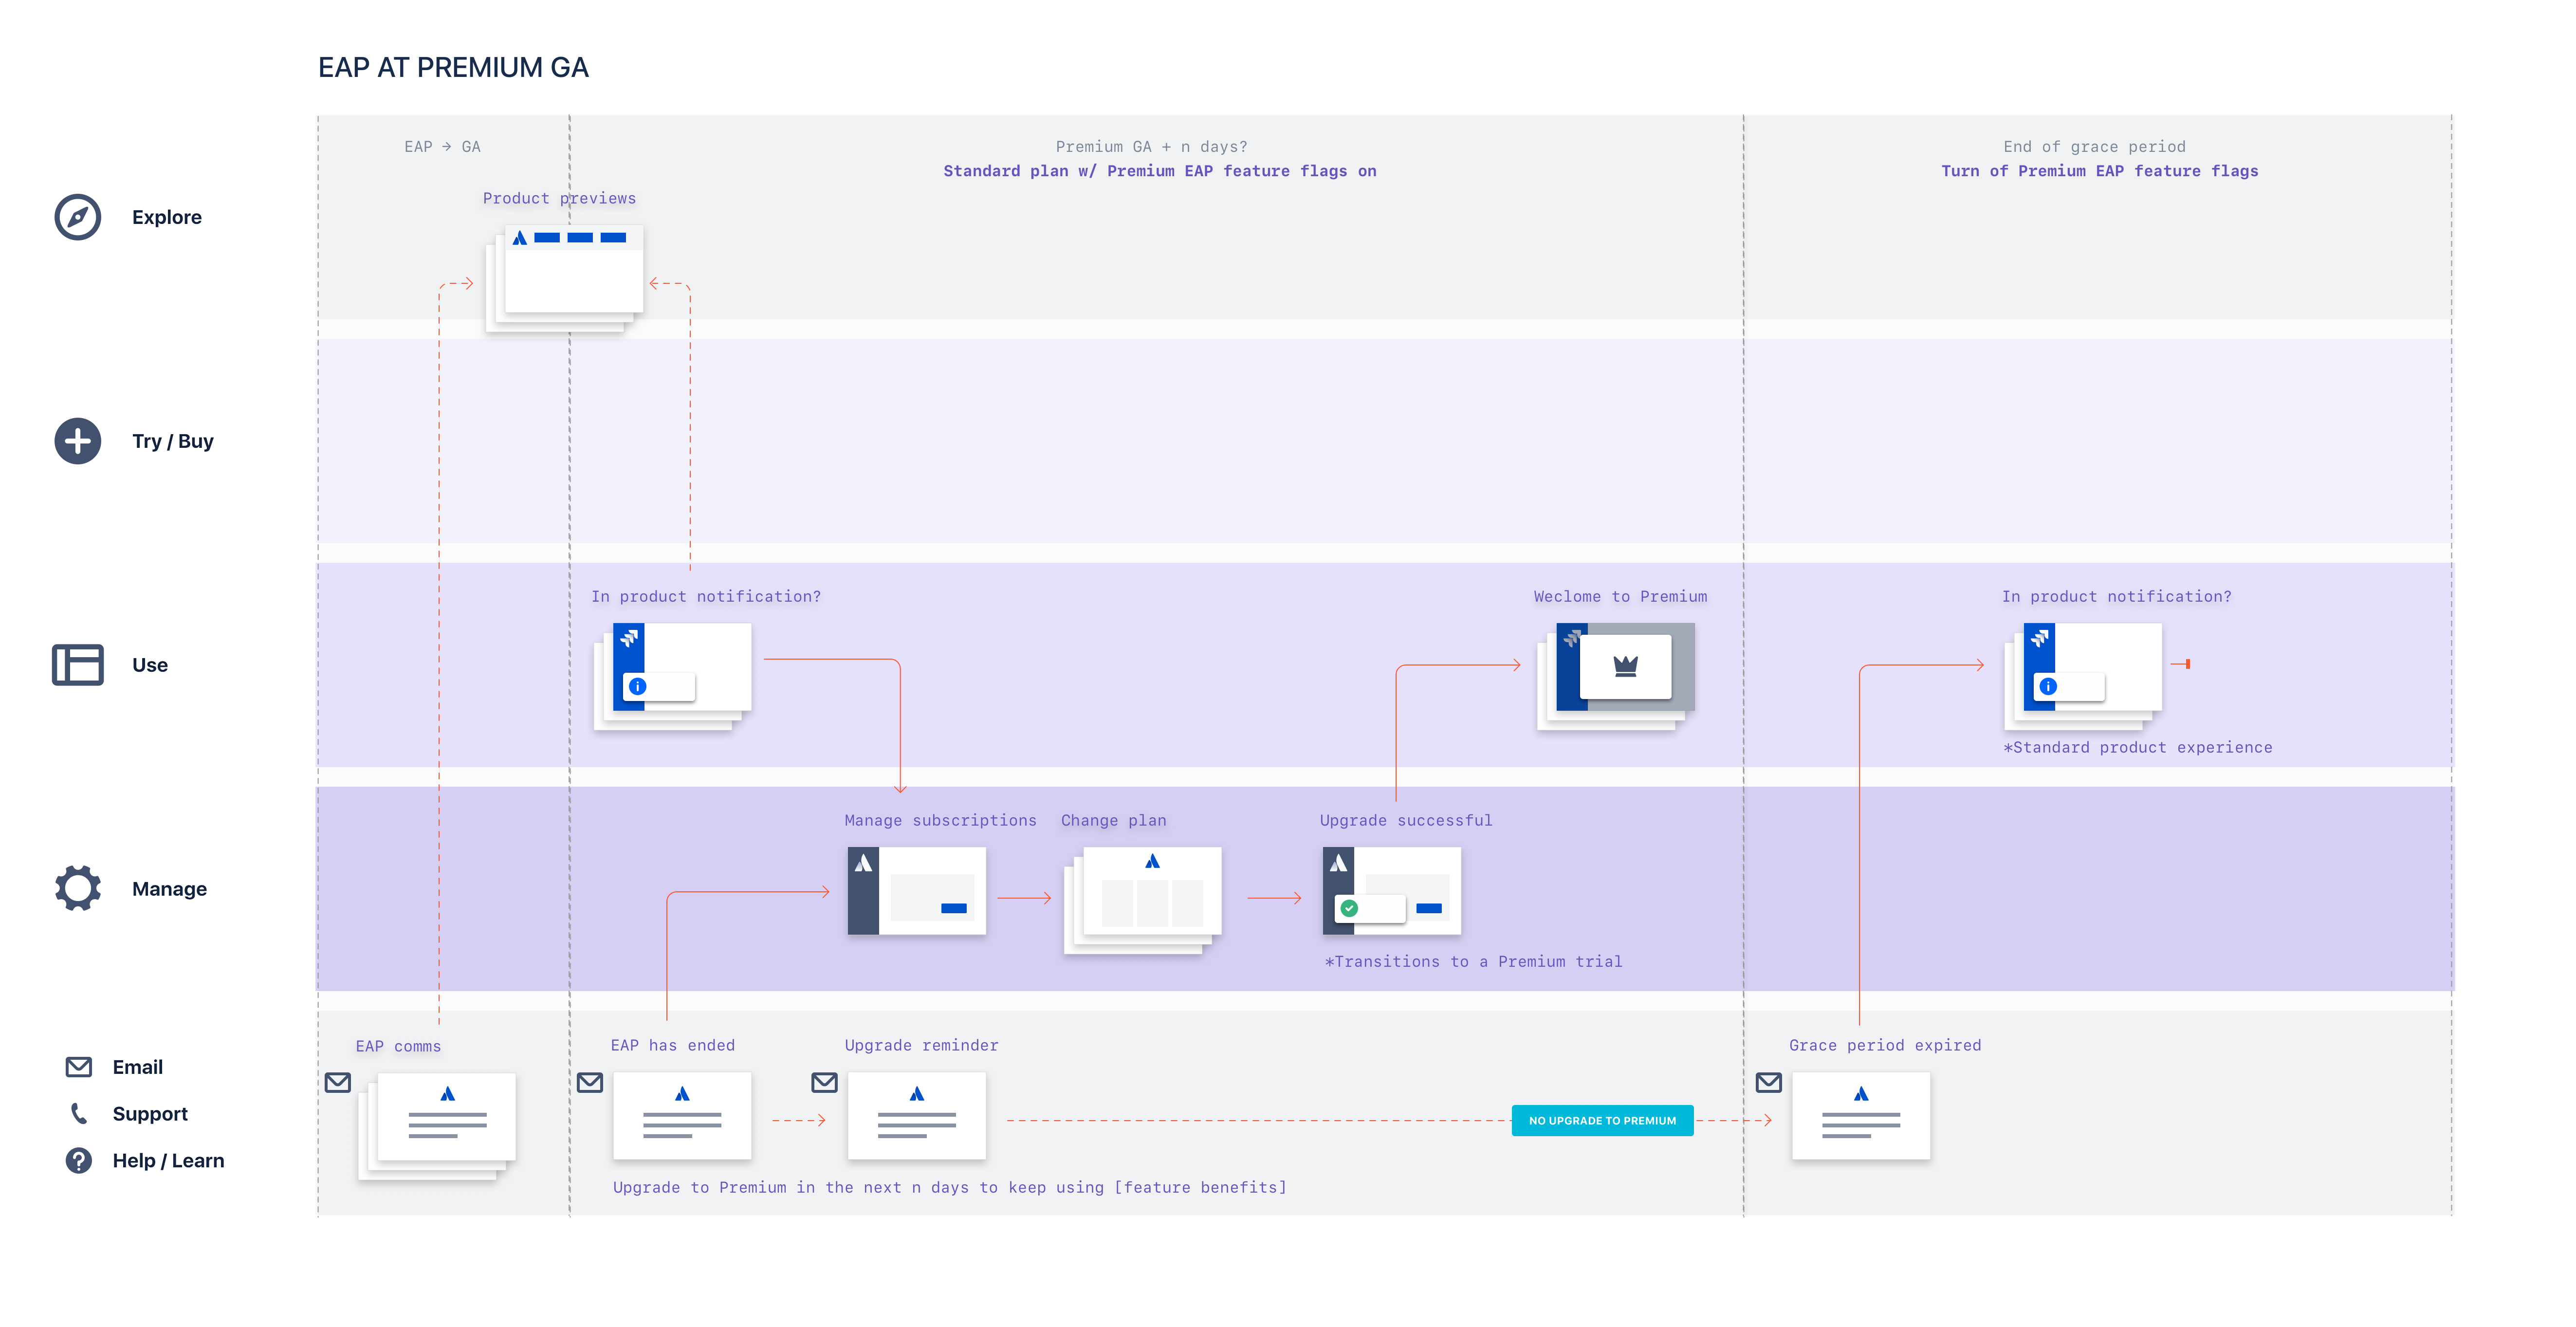Open the Manage subscriptions screen thumbnail
The height and width of the screenshot is (1327, 2576).
pyautogui.click(x=916, y=891)
